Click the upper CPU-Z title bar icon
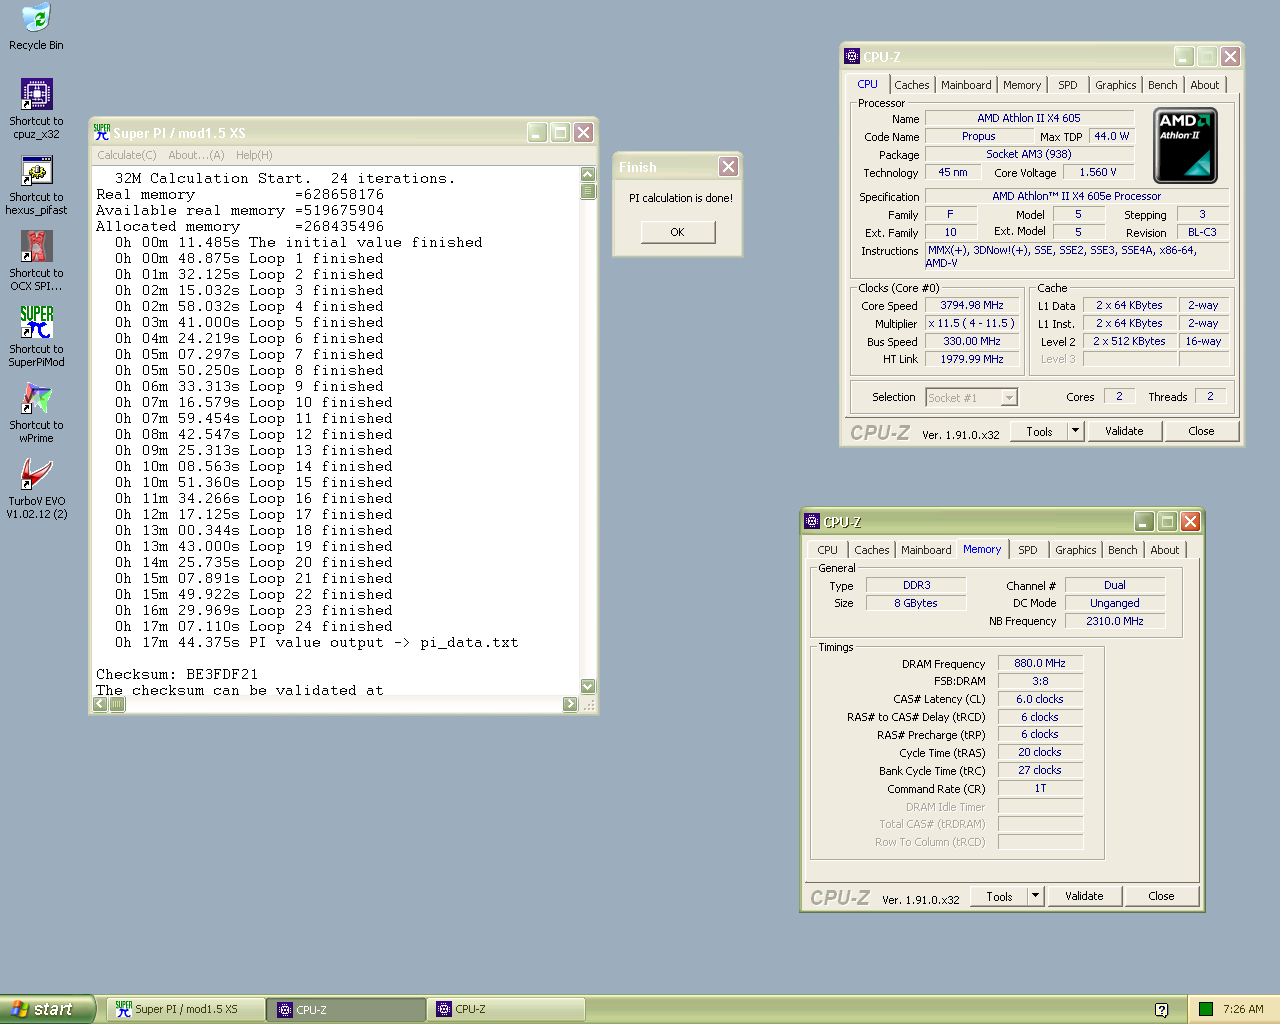The width and height of the screenshot is (1280, 1024). (852, 56)
